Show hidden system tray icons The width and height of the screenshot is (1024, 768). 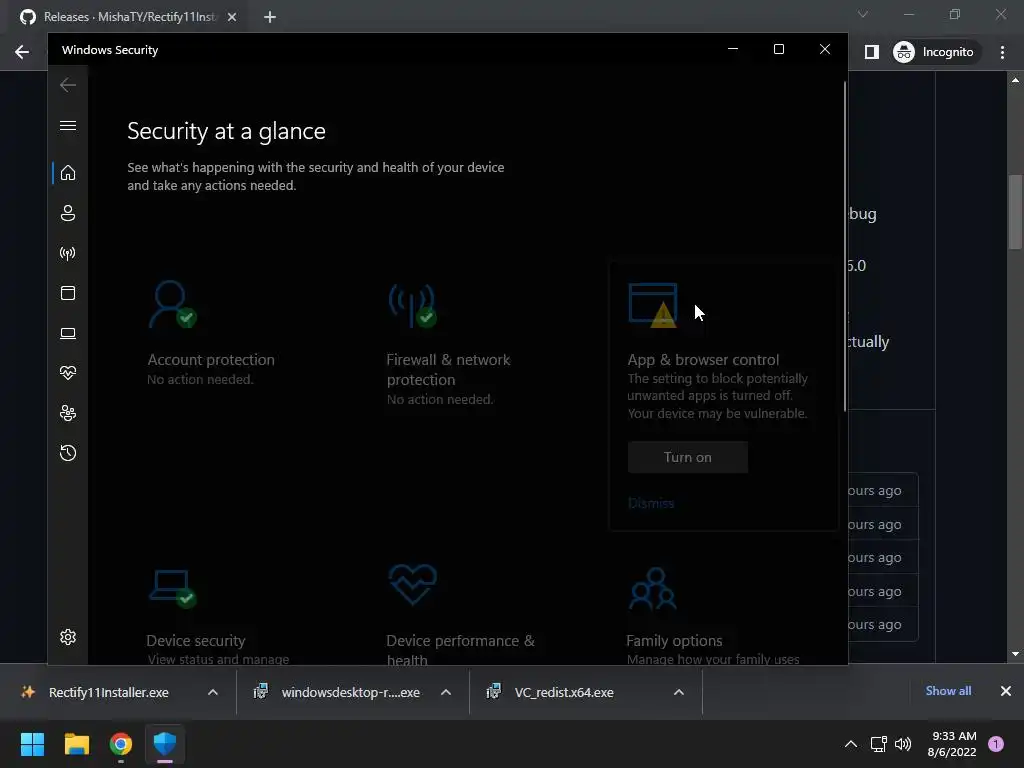[x=851, y=744]
